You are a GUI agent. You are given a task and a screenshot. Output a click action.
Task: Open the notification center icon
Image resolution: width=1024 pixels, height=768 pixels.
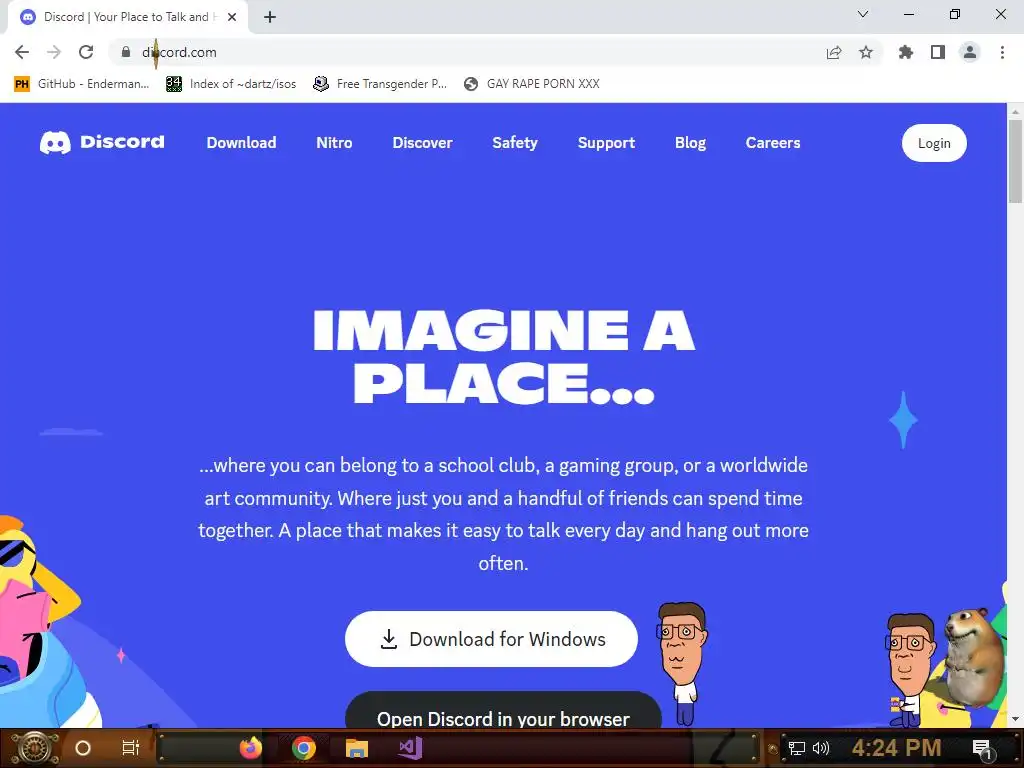point(982,750)
